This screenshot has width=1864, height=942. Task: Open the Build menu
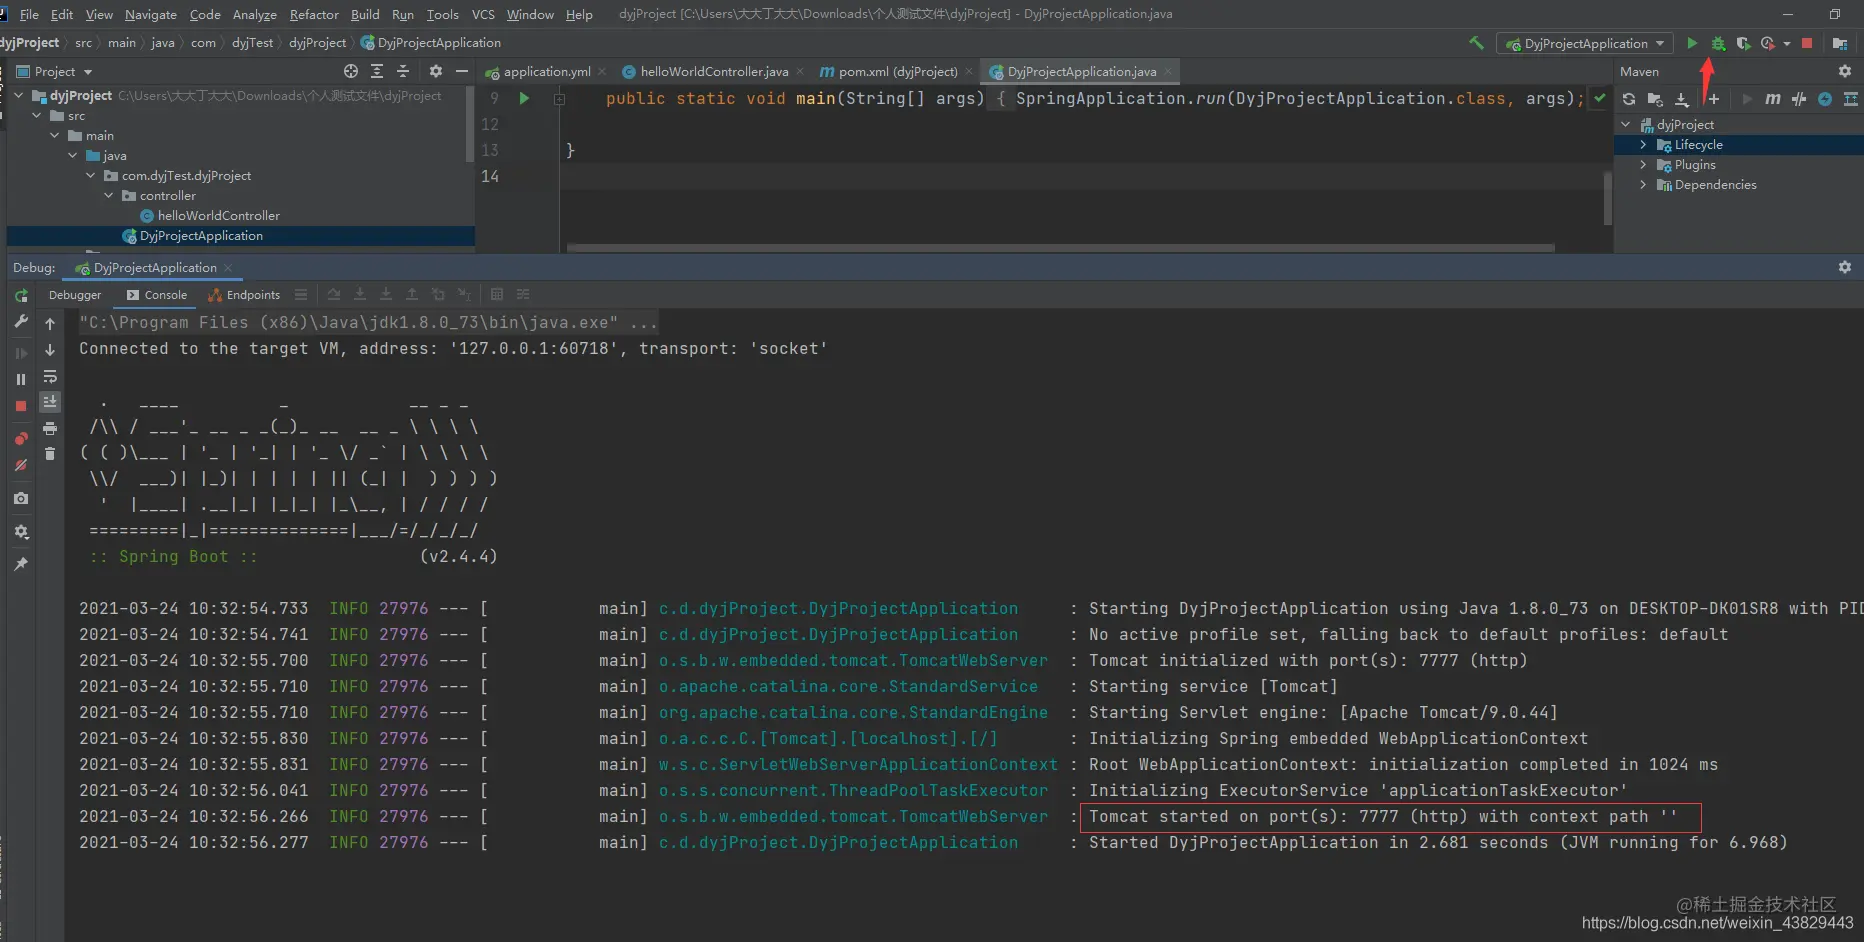(365, 14)
